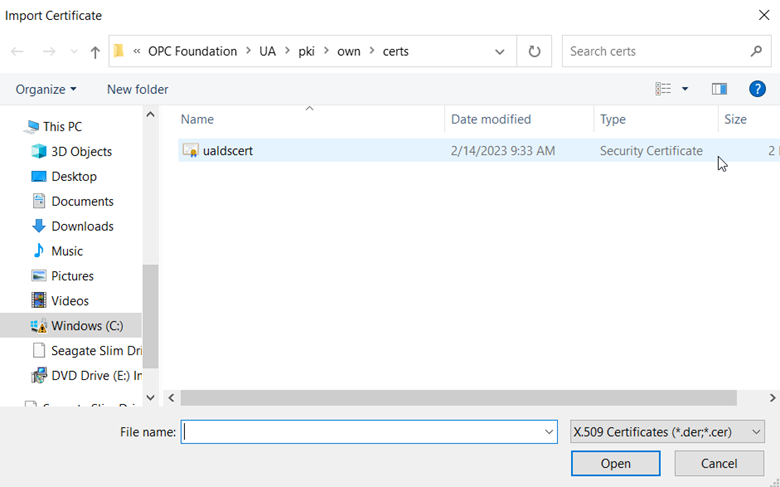Refresh the certs folder view
This screenshot has width=780, height=487.
pos(534,51)
